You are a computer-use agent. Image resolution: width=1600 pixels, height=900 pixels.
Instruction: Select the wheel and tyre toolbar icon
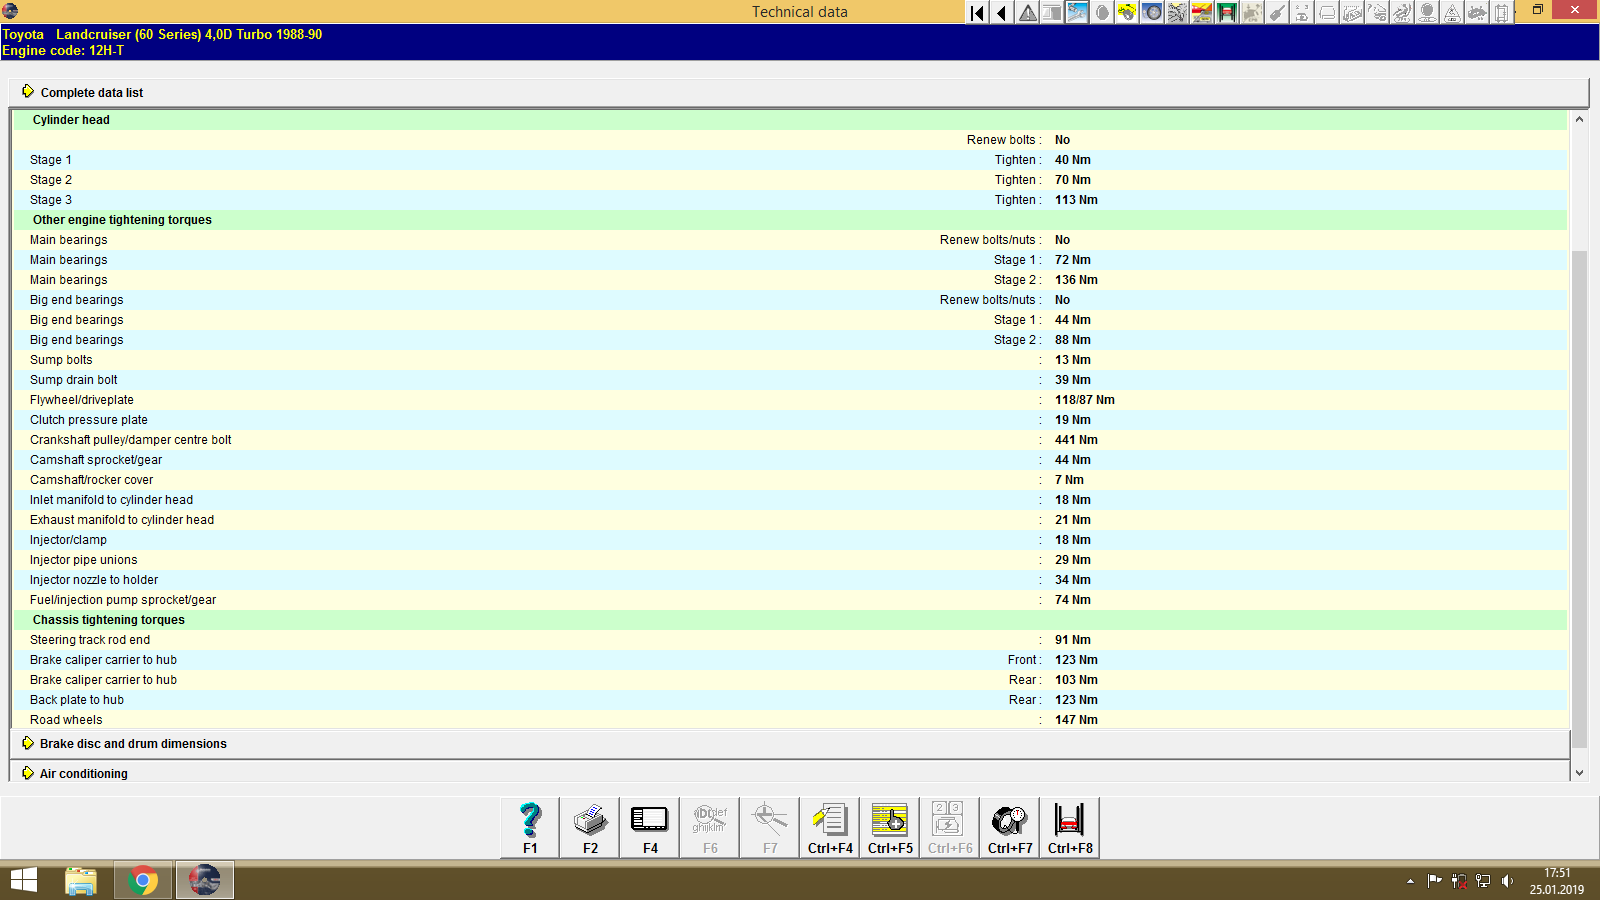click(1152, 12)
